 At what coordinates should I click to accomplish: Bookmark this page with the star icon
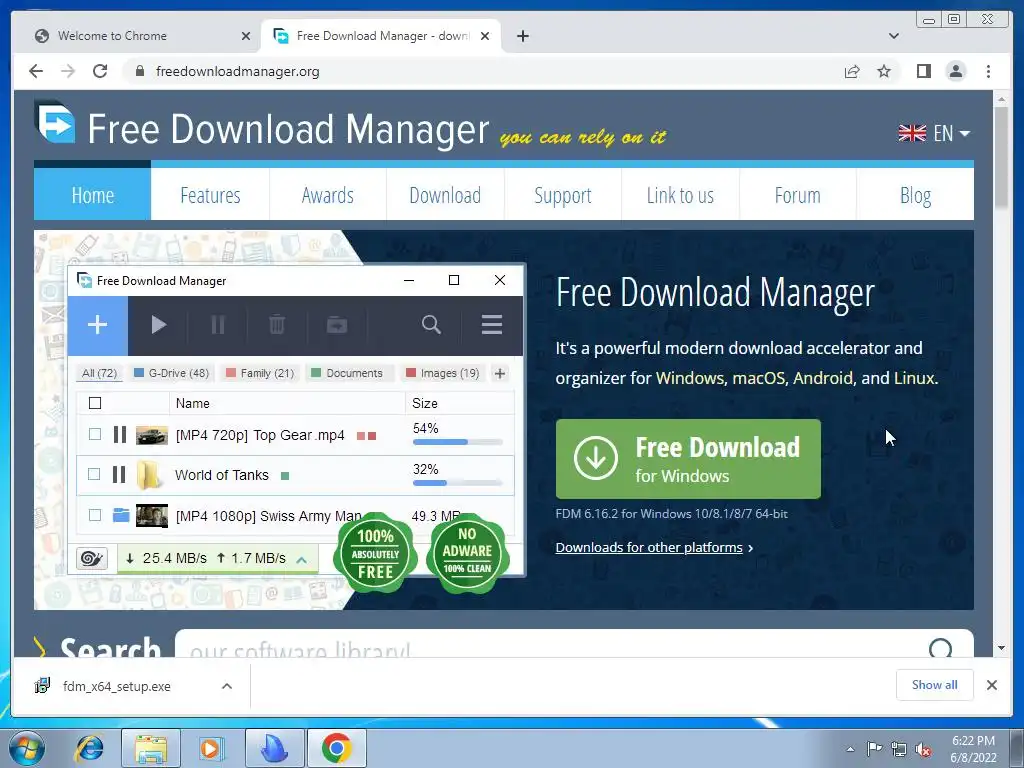click(x=884, y=71)
